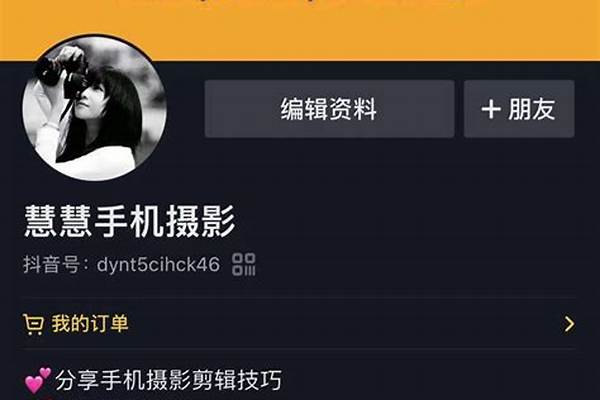
Task: Select the username 慧慧手机摄影
Action: coord(129,221)
